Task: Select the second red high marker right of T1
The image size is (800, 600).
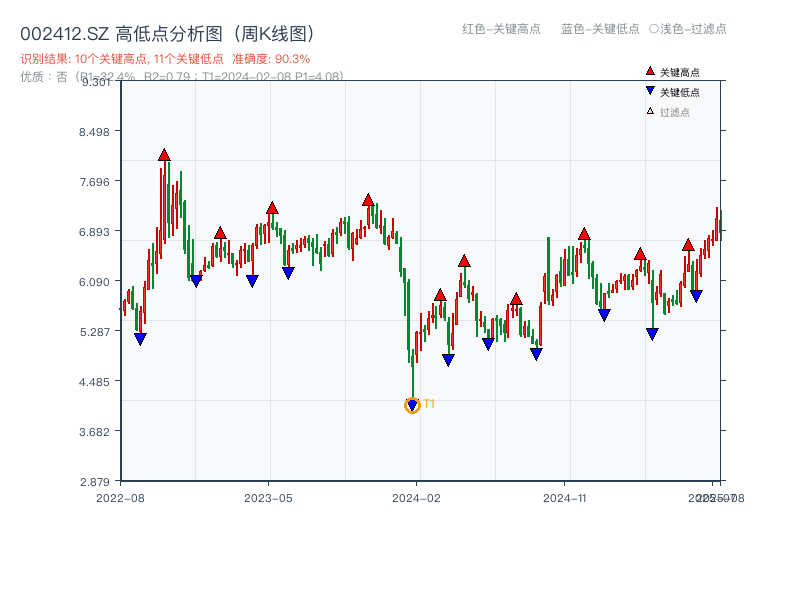Action: point(464,261)
